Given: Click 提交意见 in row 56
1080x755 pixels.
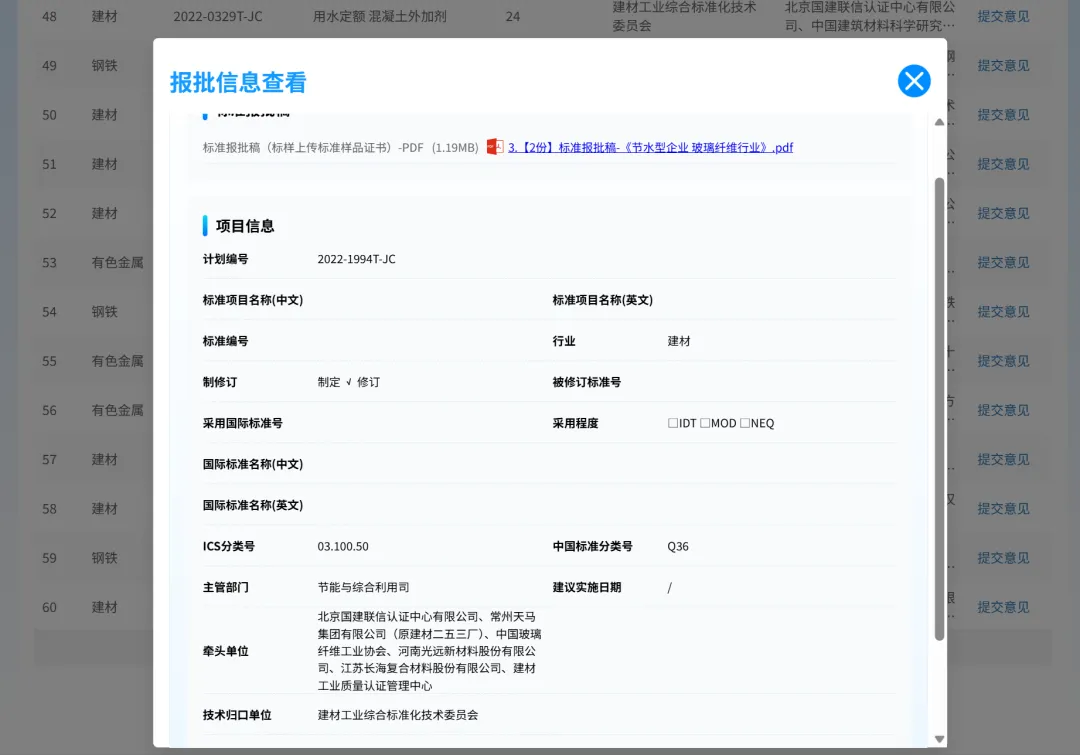Looking at the screenshot, I should pyautogui.click(x=1003, y=411).
